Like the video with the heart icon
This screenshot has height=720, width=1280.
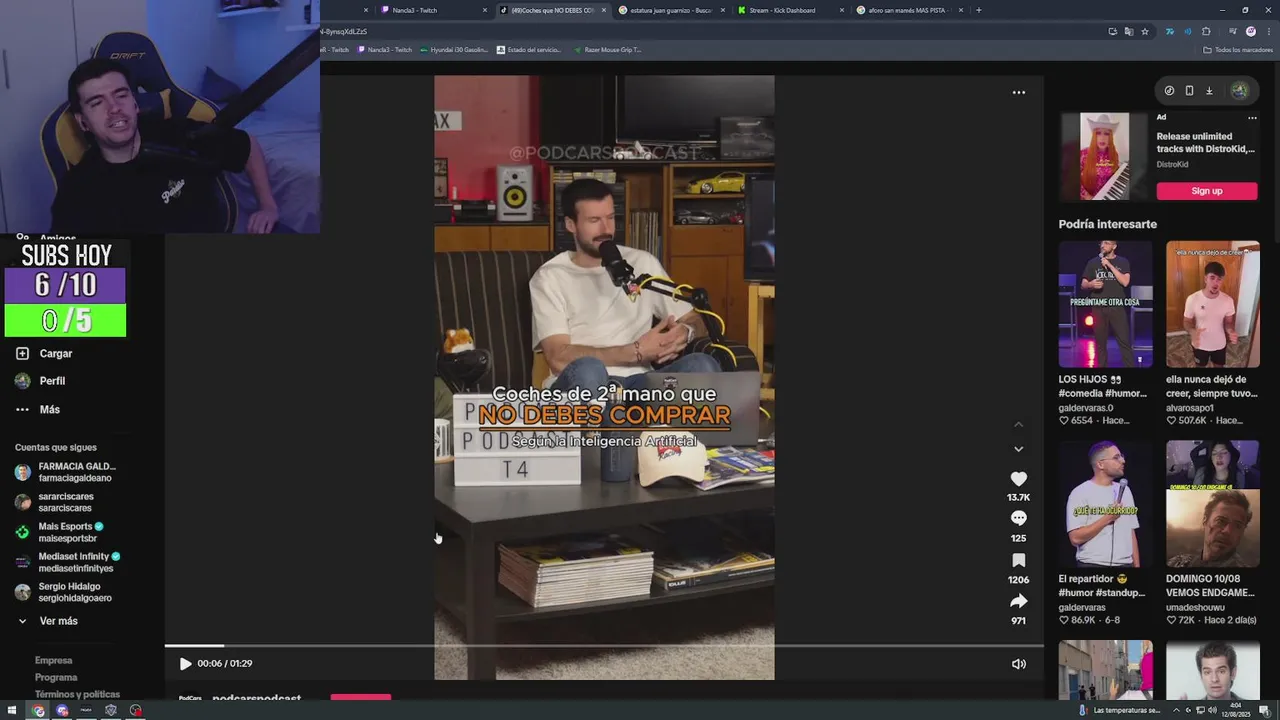(1018, 479)
